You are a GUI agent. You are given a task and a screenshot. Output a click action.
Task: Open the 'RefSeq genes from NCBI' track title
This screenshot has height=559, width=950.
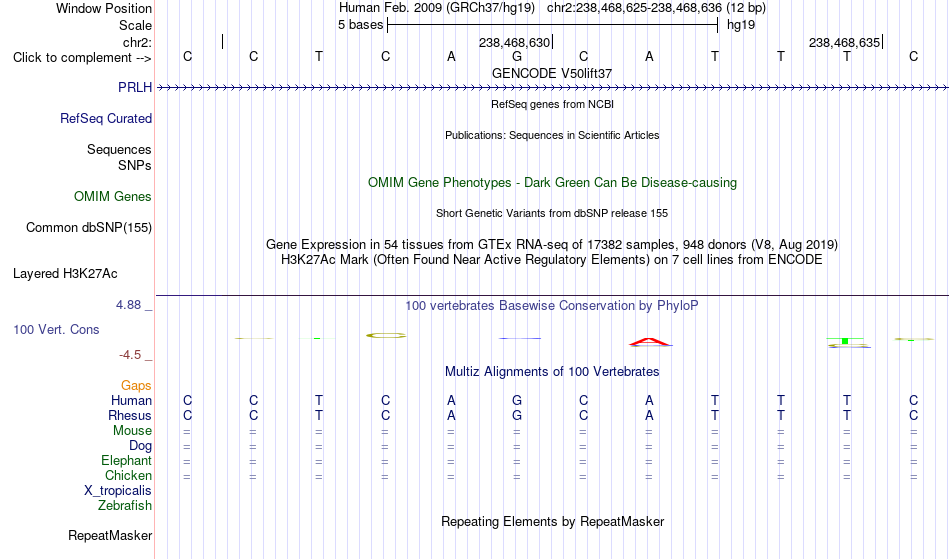552,104
